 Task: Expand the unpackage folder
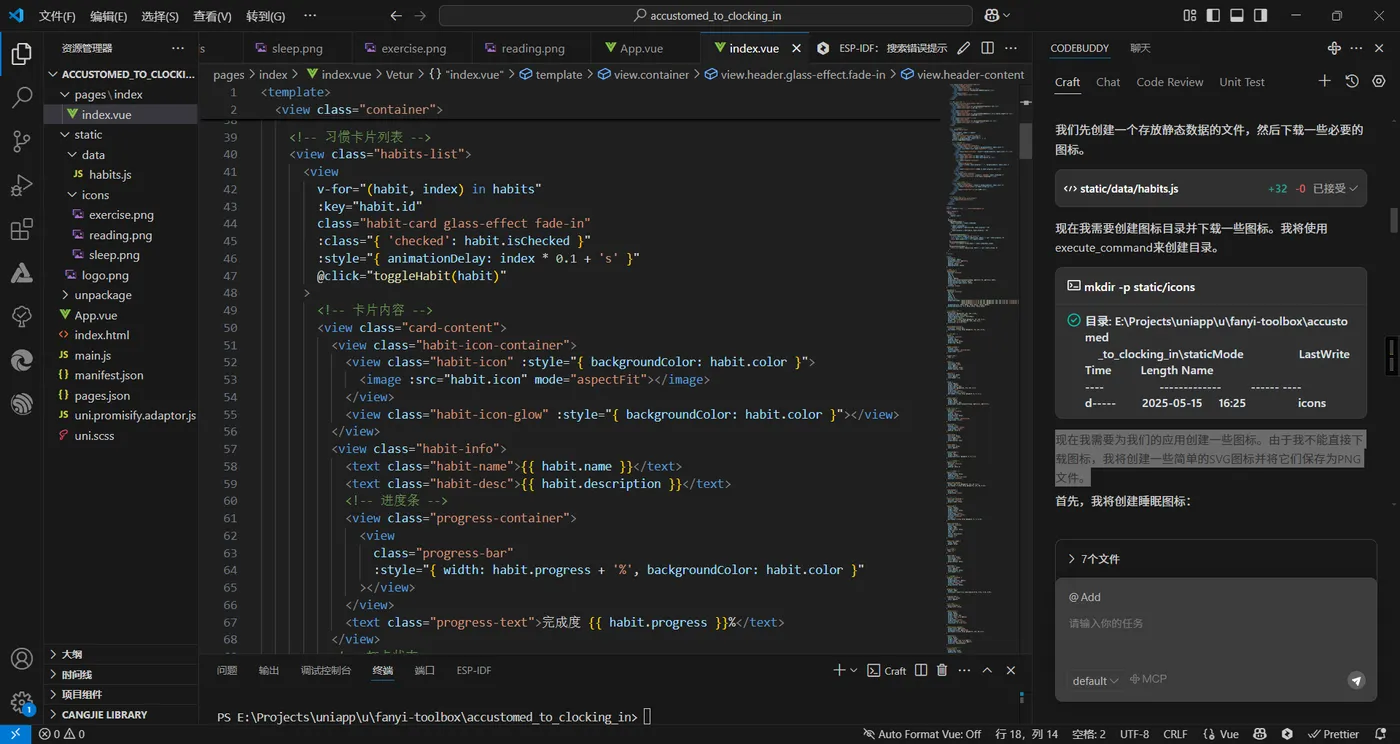coord(102,295)
